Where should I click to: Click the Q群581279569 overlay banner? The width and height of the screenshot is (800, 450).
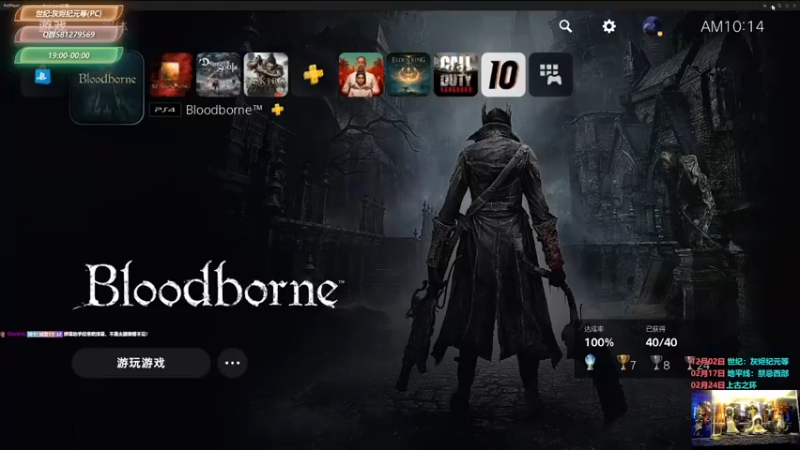(x=69, y=34)
